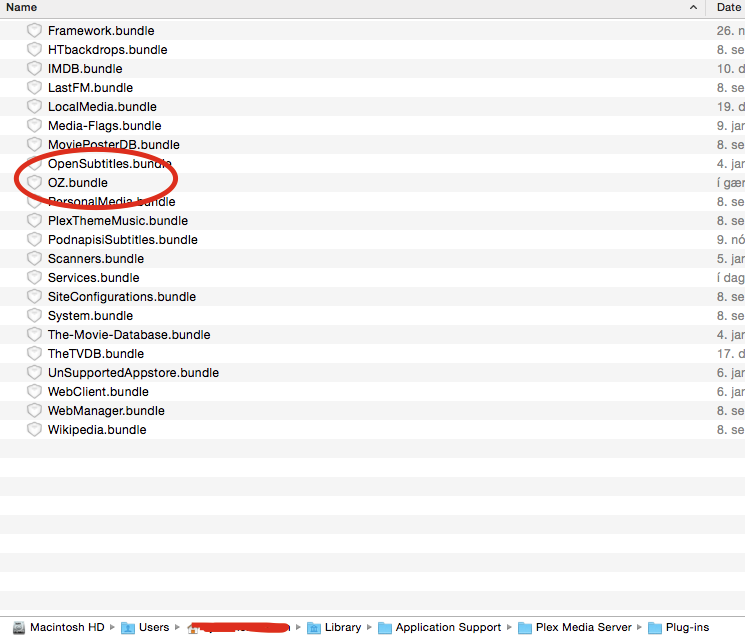Click the Users folder icon in path bar
Viewport: 745px width, 638px height.
(x=127, y=628)
